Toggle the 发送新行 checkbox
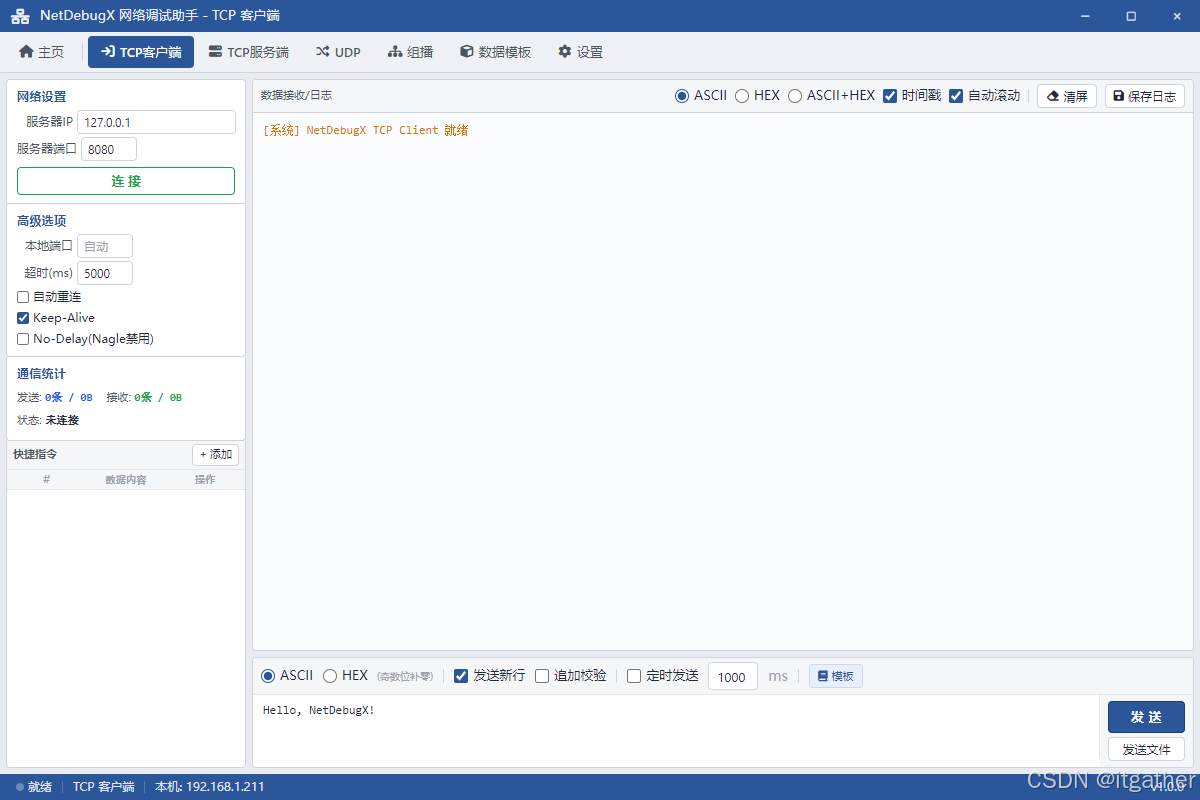The height and width of the screenshot is (800, 1200). (x=461, y=676)
